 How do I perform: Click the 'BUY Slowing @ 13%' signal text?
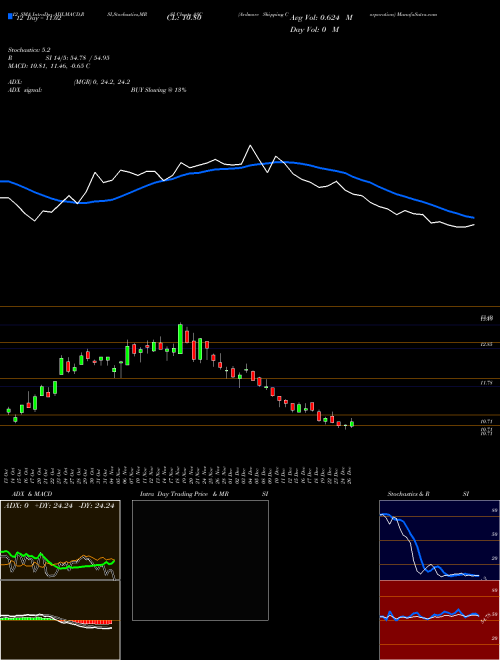158,90
